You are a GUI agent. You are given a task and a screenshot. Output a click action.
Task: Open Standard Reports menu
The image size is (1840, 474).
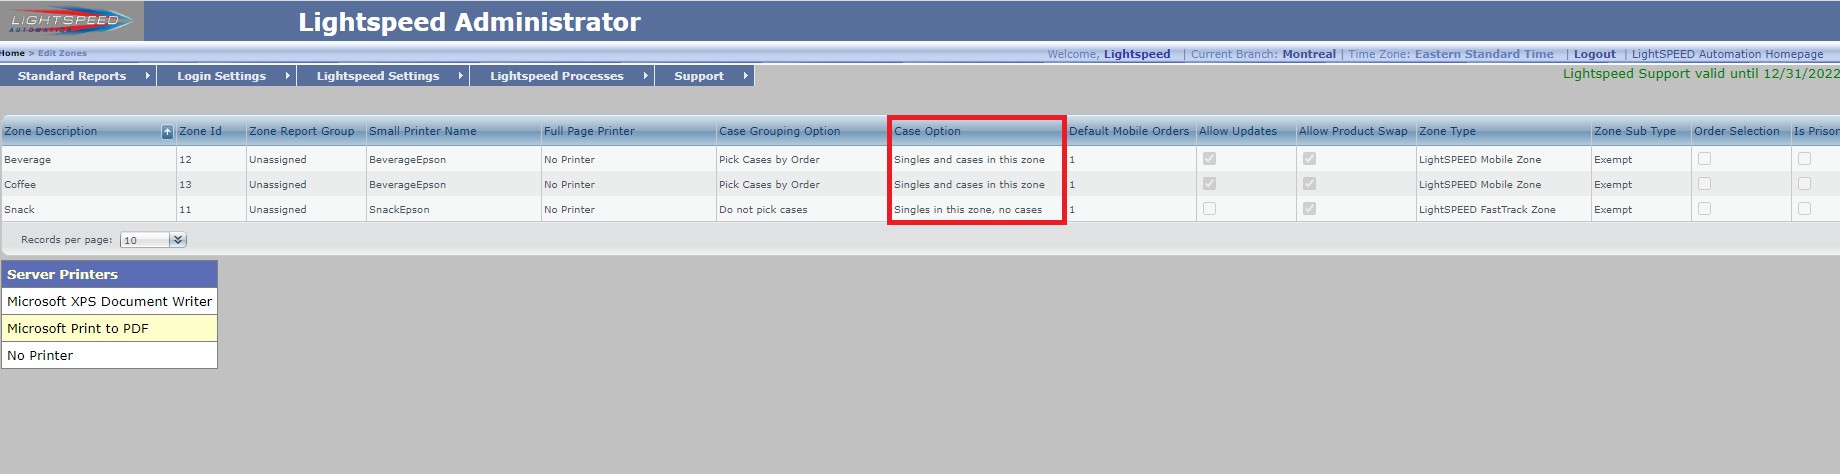[72, 76]
